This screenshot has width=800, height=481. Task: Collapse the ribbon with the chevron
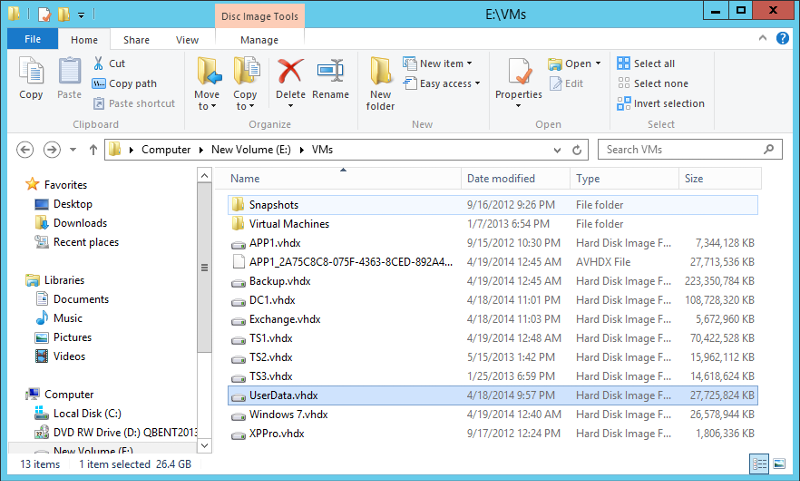coord(763,38)
